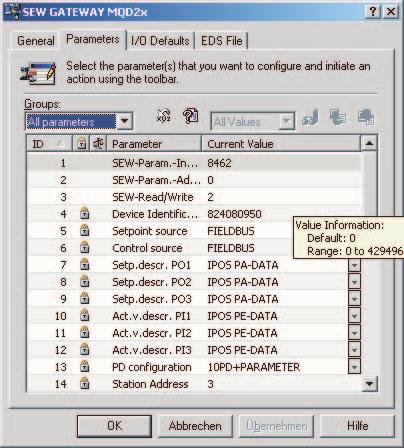Close the SEW GATEWAY MQD2x dialog

(x=391, y=12)
